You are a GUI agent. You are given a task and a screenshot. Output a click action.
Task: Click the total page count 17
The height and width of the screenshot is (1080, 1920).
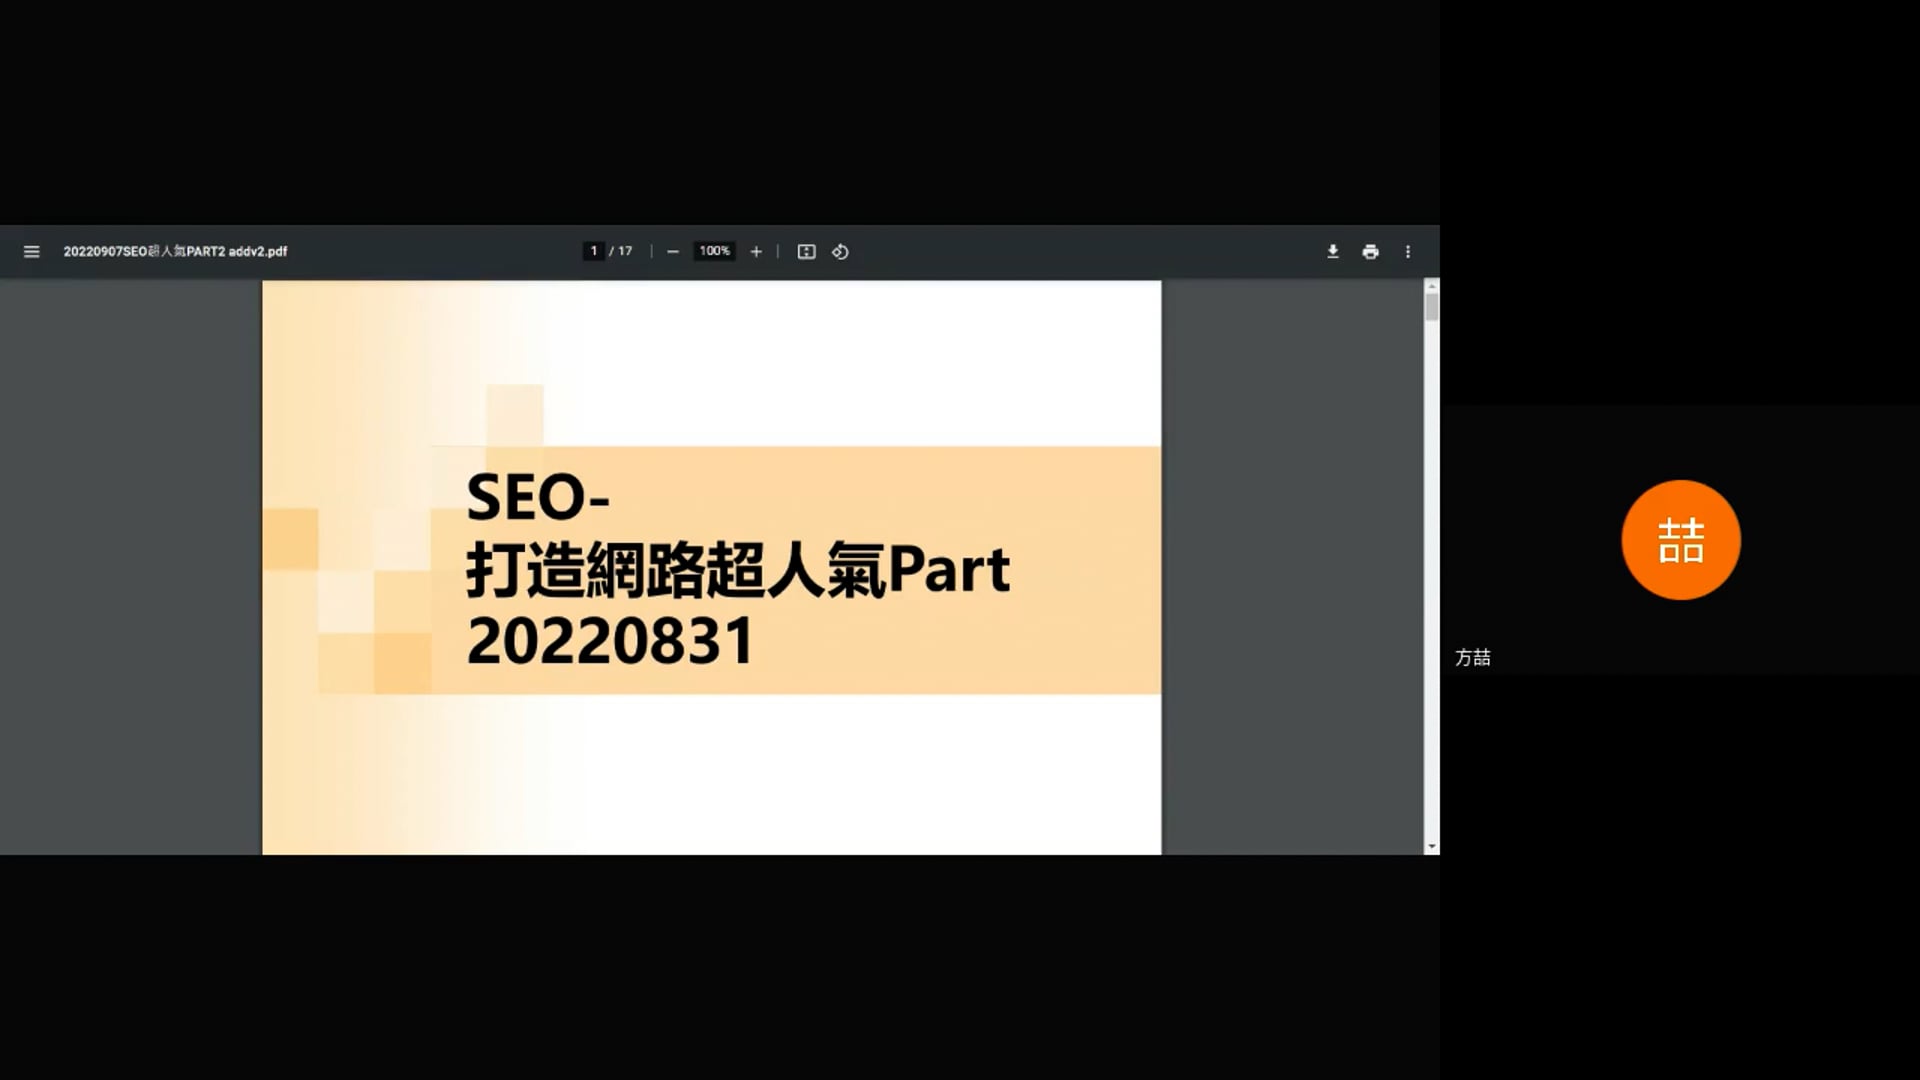pyautogui.click(x=625, y=251)
